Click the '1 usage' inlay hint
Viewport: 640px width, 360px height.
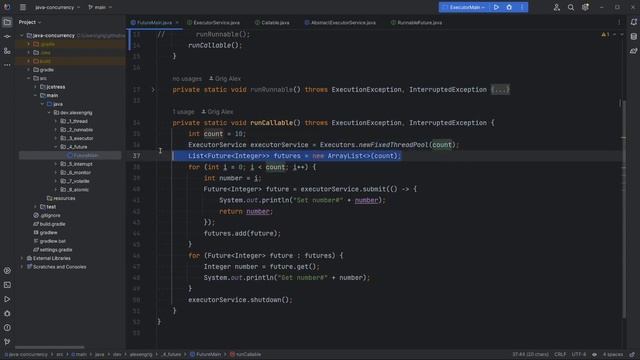click(x=183, y=112)
